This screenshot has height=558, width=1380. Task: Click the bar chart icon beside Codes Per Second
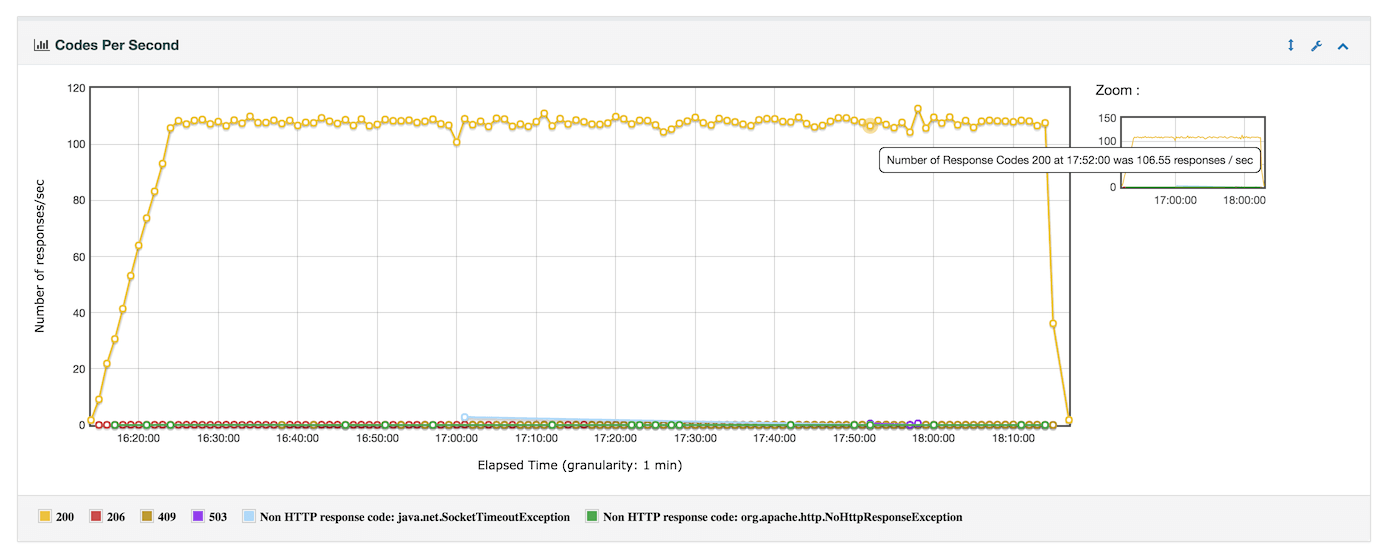pos(41,45)
